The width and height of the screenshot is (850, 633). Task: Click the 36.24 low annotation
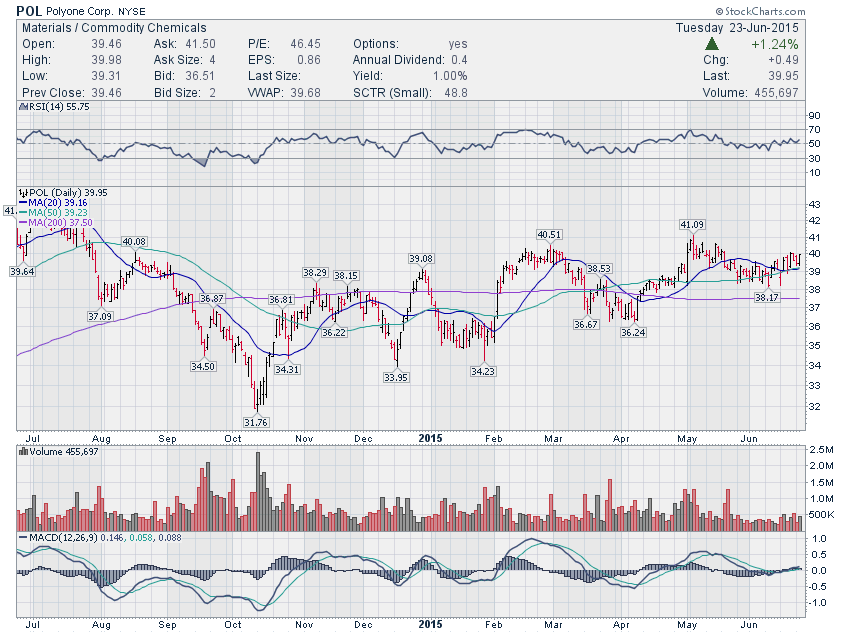pyautogui.click(x=633, y=332)
